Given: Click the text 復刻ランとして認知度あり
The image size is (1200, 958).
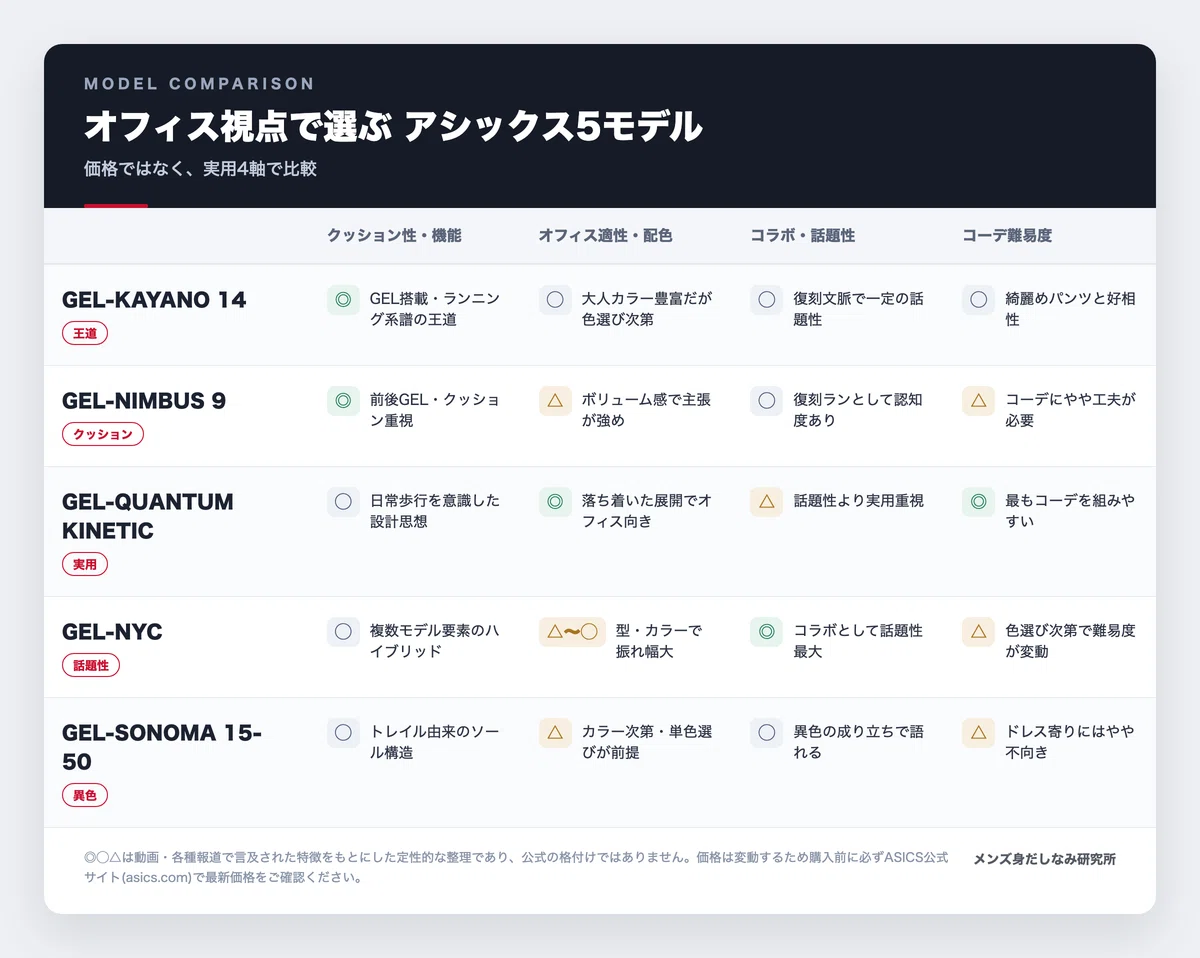Looking at the screenshot, I should 858,410.
